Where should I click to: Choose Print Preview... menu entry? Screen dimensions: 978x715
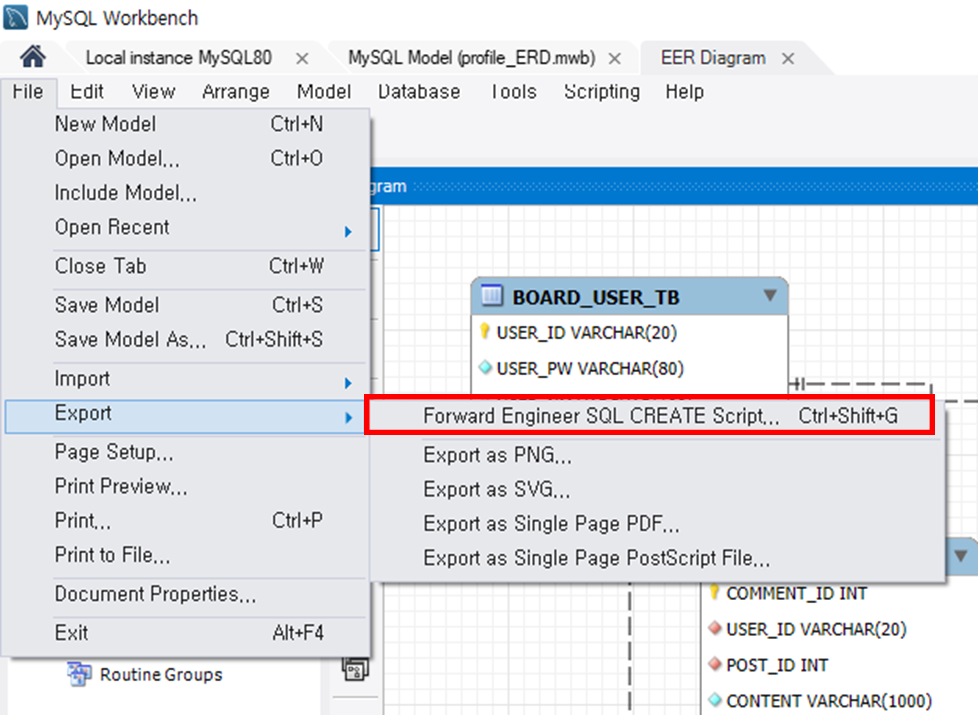[186, 487]
